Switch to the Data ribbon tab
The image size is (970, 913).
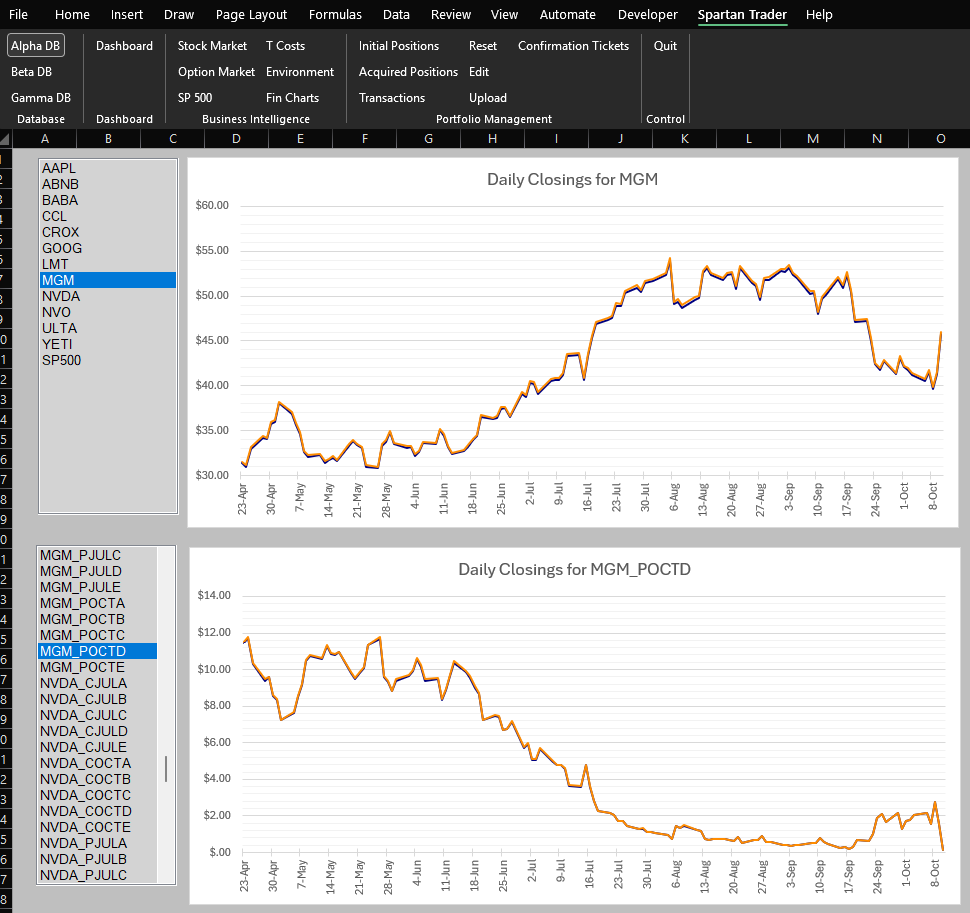point(396,15)
